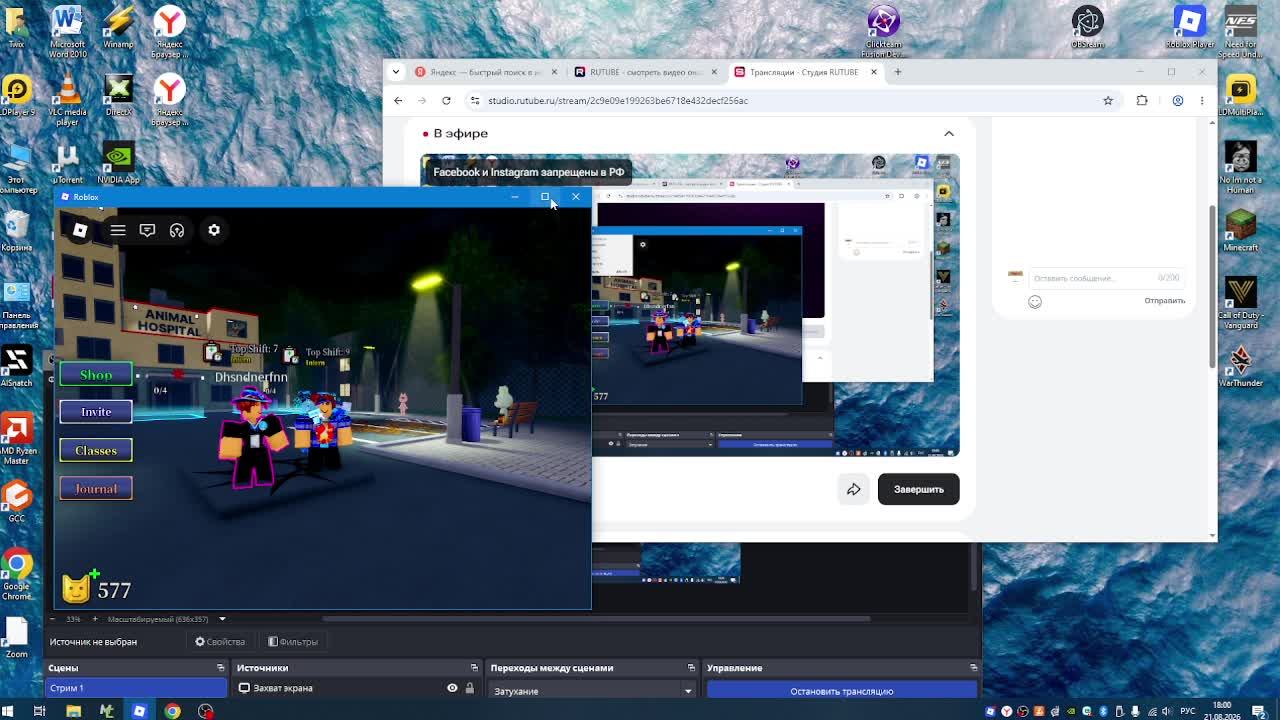Collapse the В эфире section chevron

(949, 133)
